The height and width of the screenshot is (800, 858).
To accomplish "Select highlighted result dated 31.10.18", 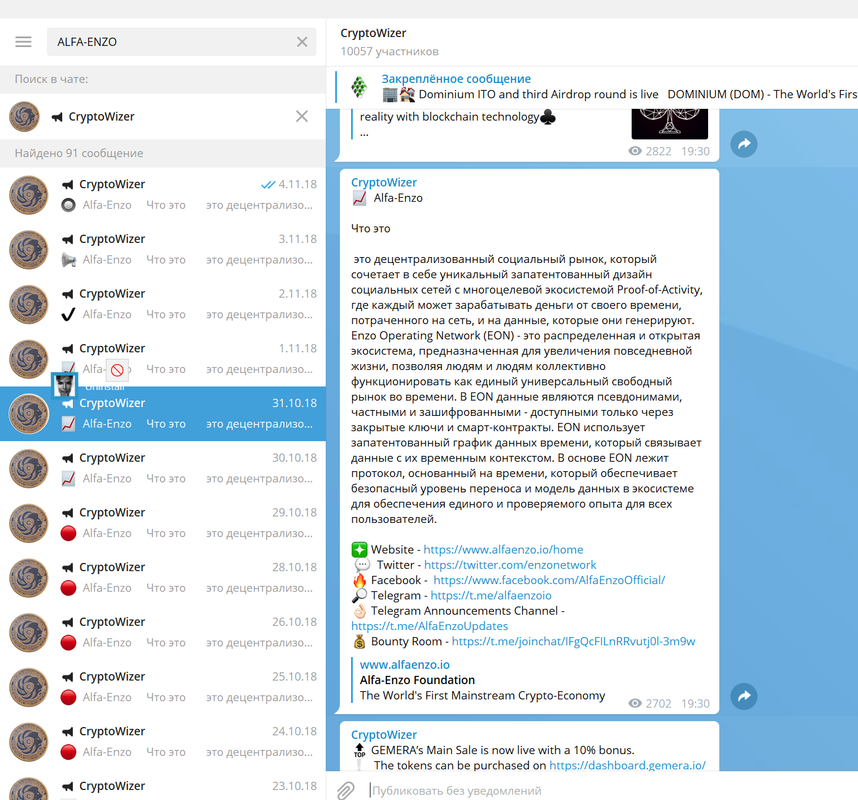I will click(x=163, y=414).
